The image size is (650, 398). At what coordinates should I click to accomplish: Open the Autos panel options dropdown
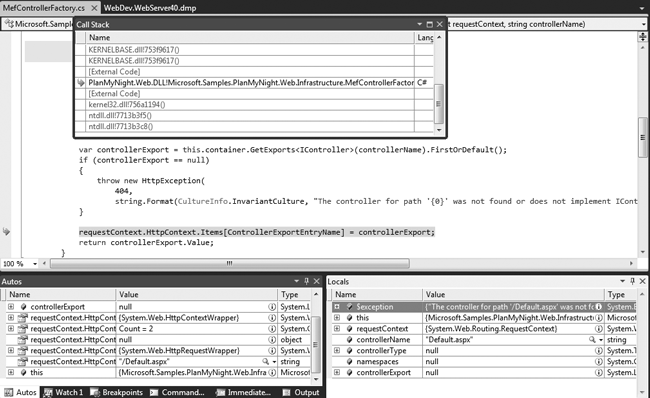(296, 281)
